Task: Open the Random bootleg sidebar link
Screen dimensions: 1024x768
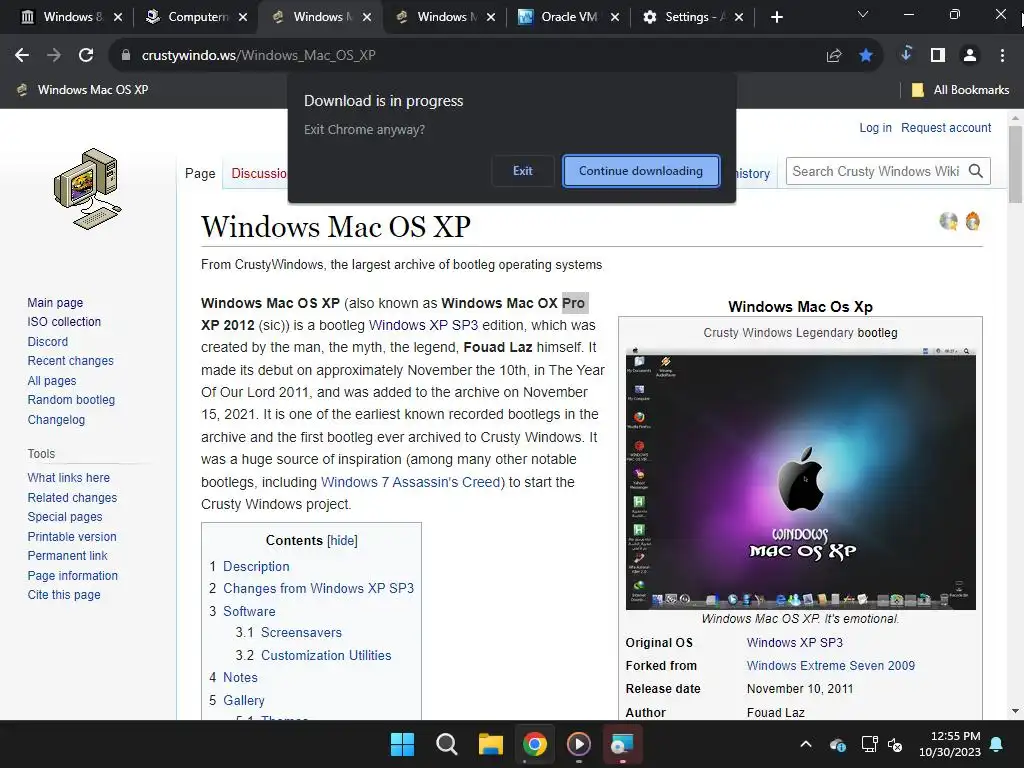Action: pos(71,400)
